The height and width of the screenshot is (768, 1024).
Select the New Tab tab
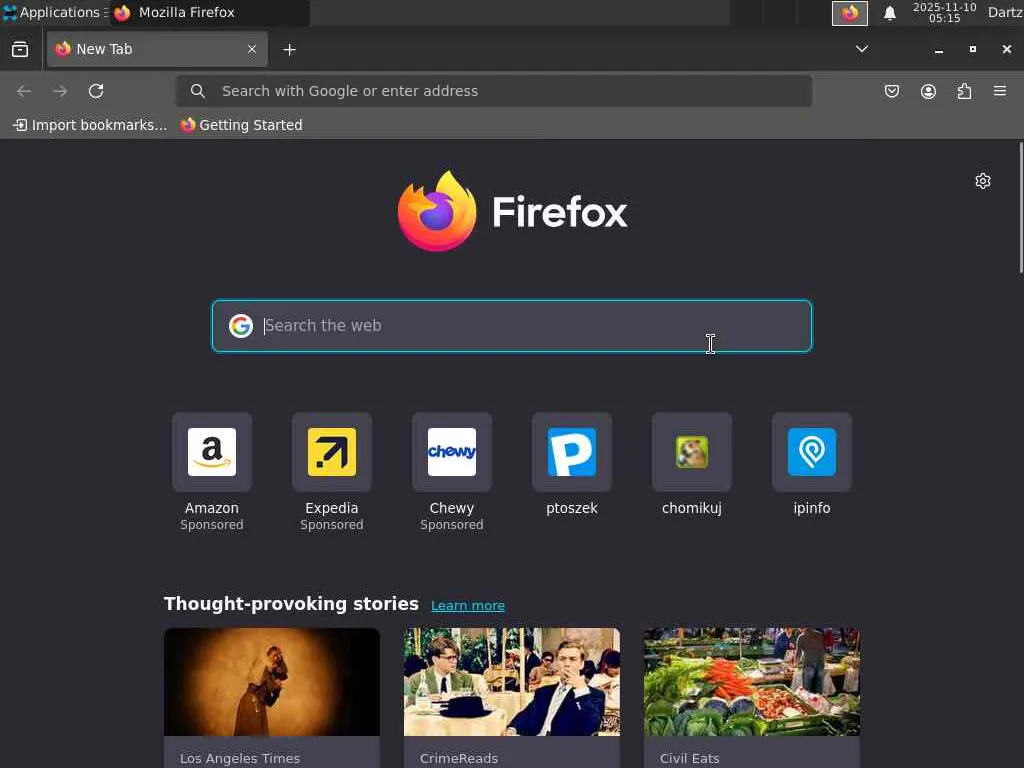(x=157, y=49)
